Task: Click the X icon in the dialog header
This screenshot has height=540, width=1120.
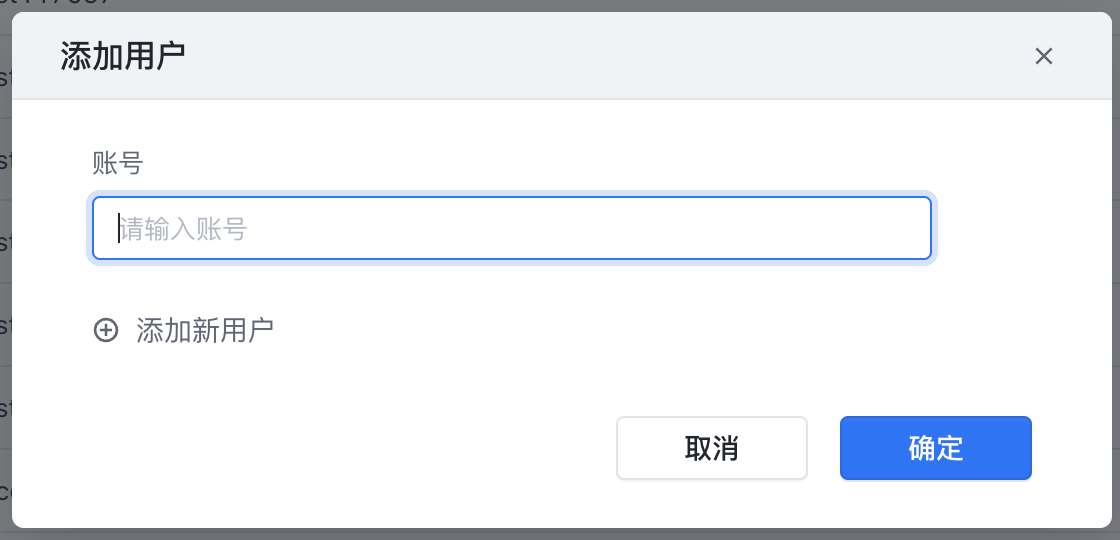Action: pos(1044,56)
